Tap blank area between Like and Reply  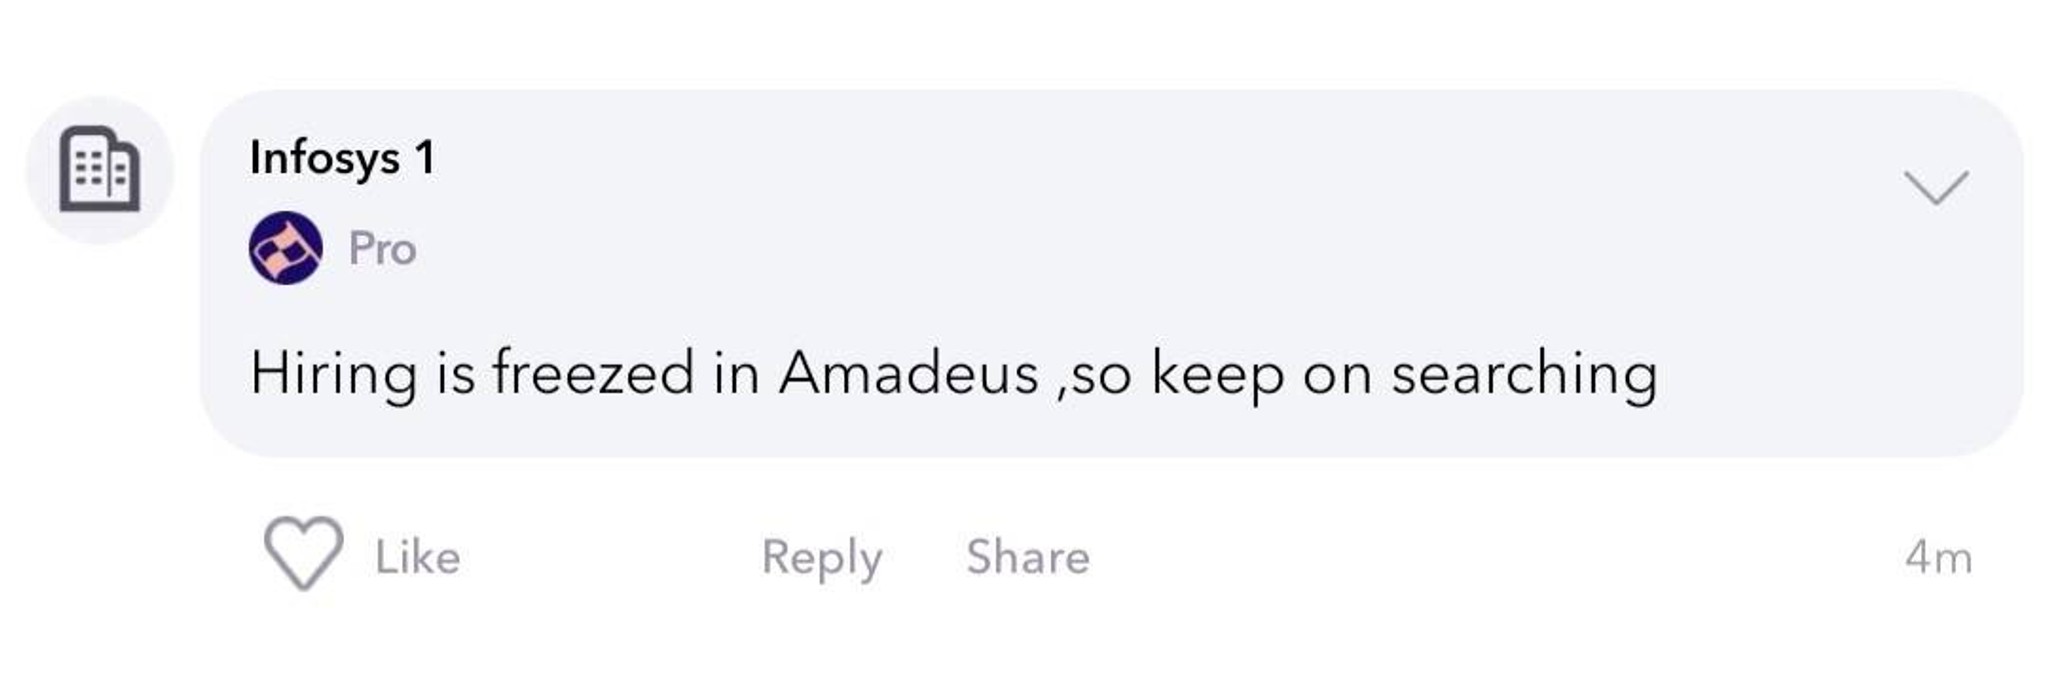point(610,557)
